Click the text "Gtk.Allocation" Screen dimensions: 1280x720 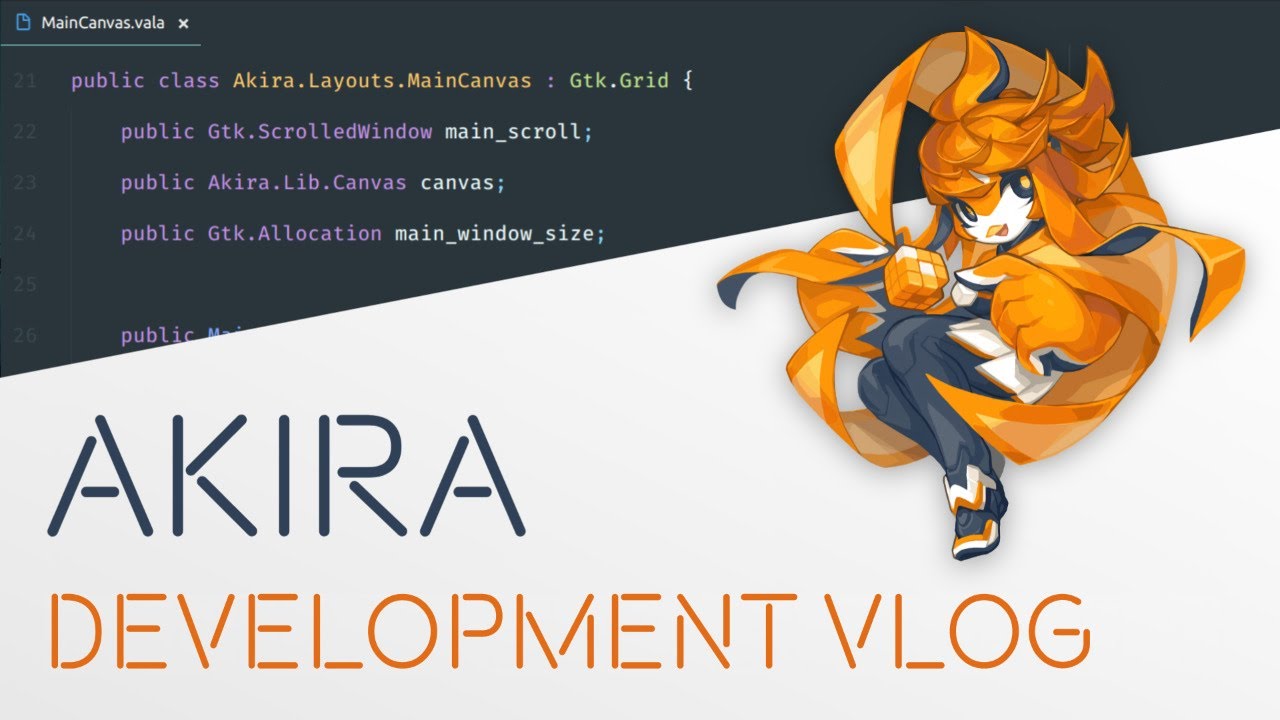click(295, 234)
